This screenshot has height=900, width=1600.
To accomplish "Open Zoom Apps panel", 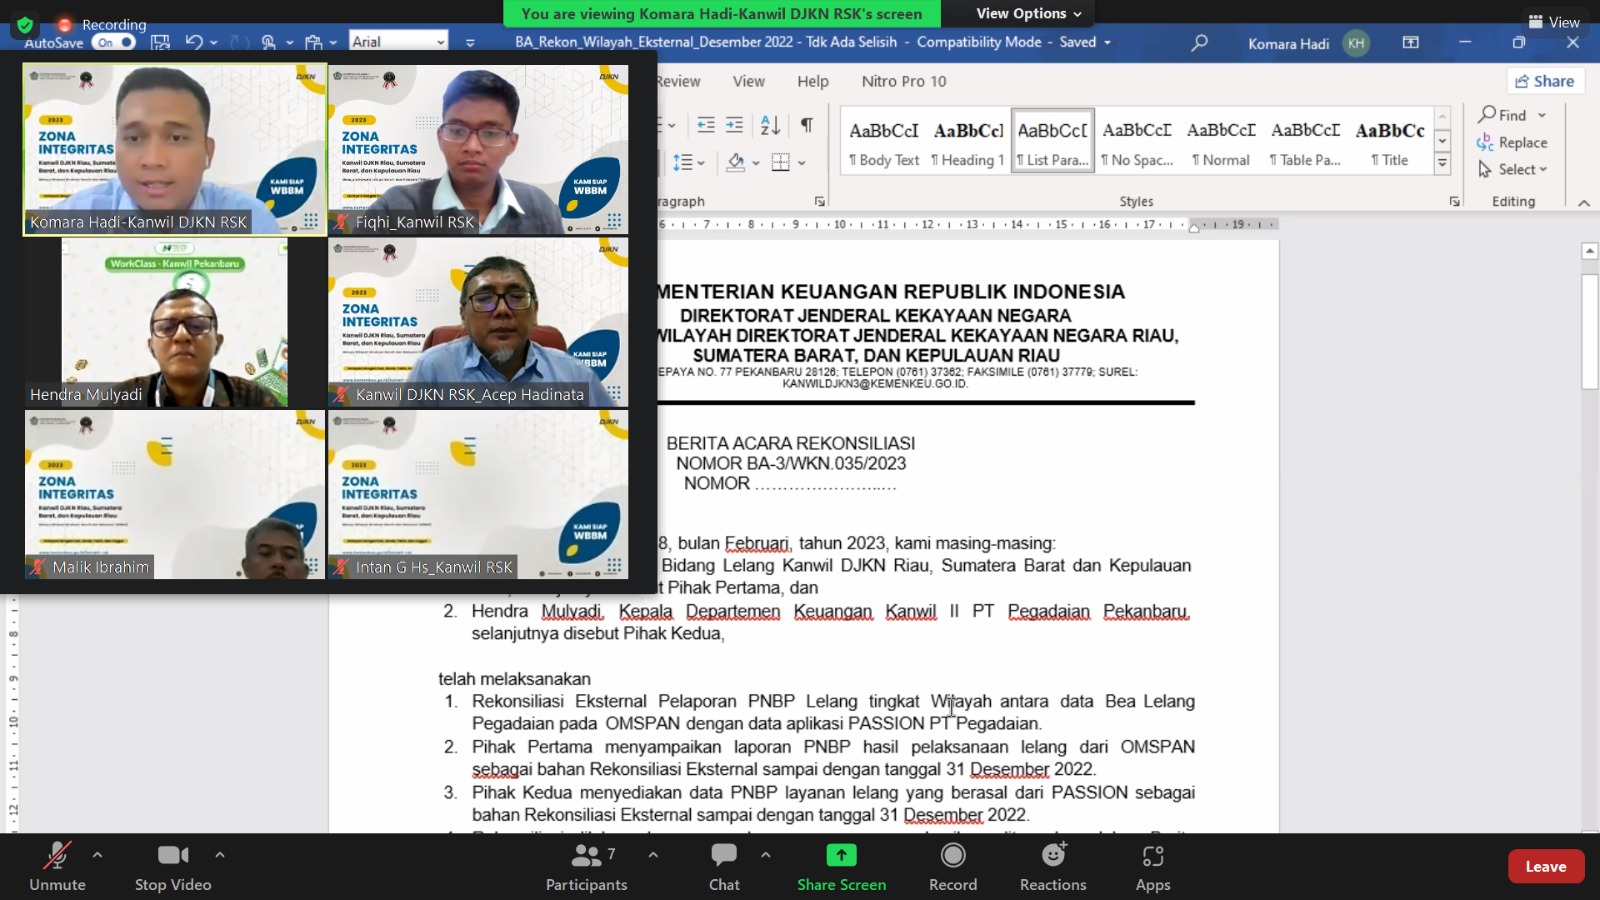I will [x=1152, y=866].
